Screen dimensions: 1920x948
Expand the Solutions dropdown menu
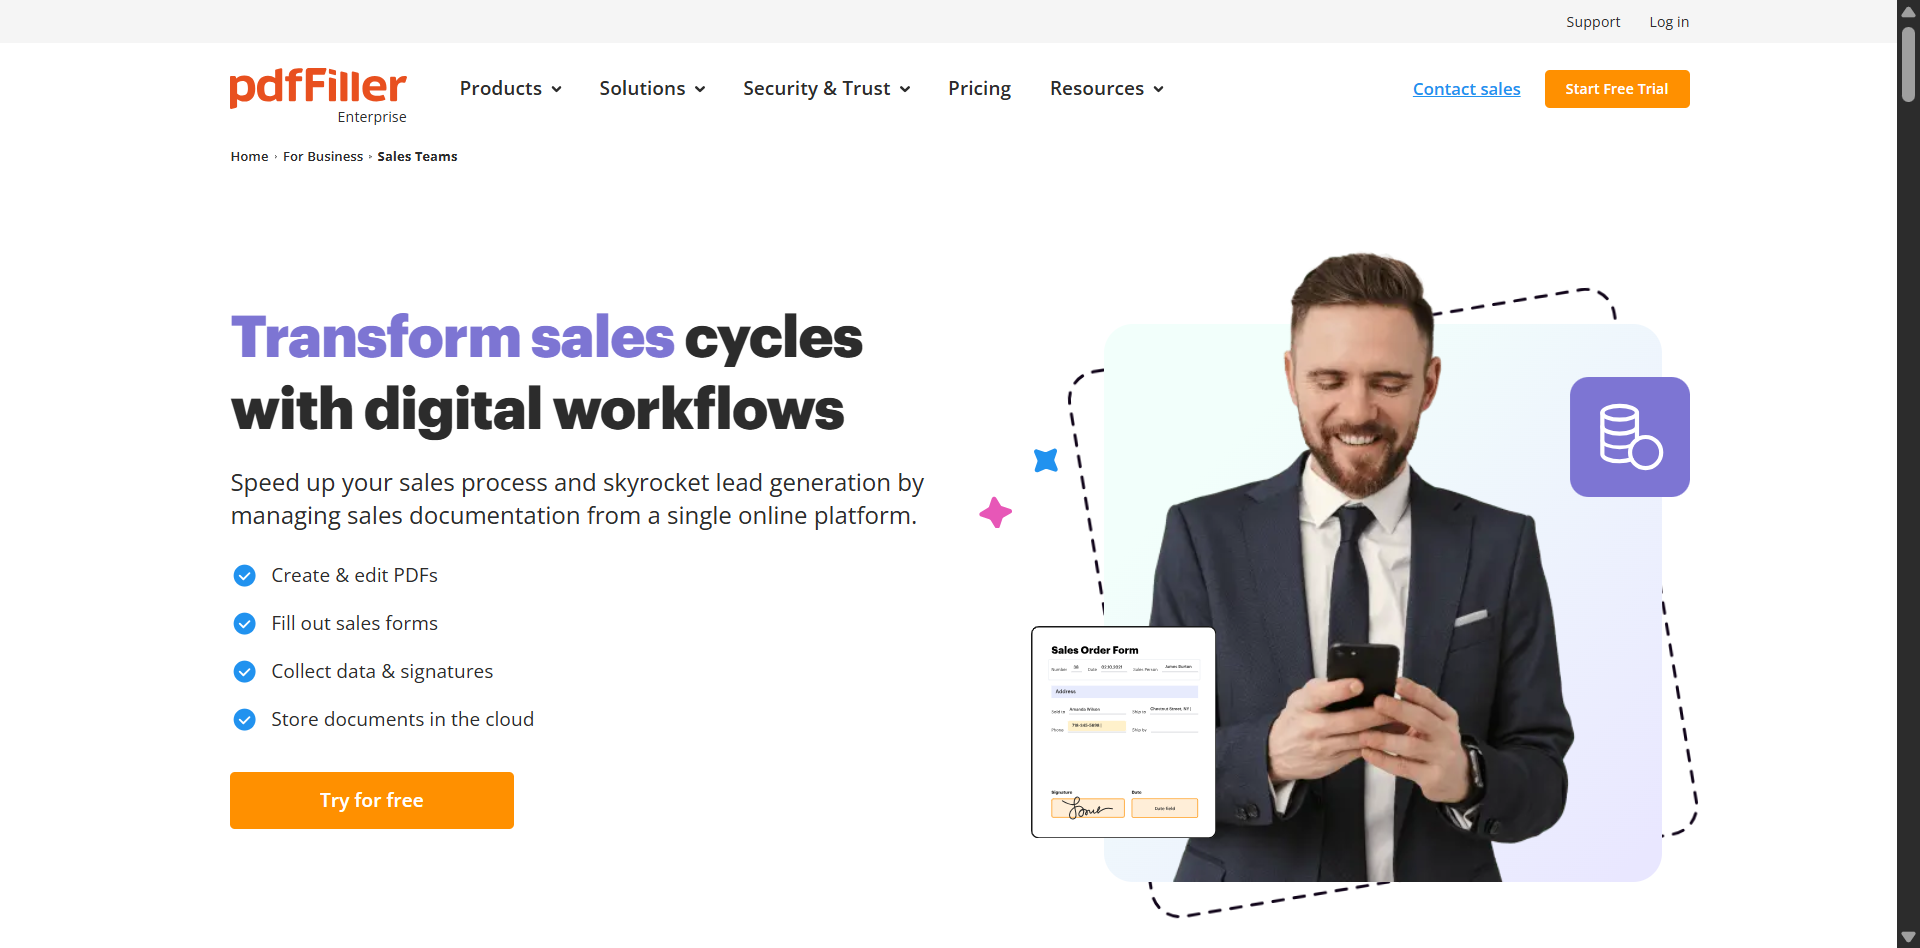[x=652, y=88]
